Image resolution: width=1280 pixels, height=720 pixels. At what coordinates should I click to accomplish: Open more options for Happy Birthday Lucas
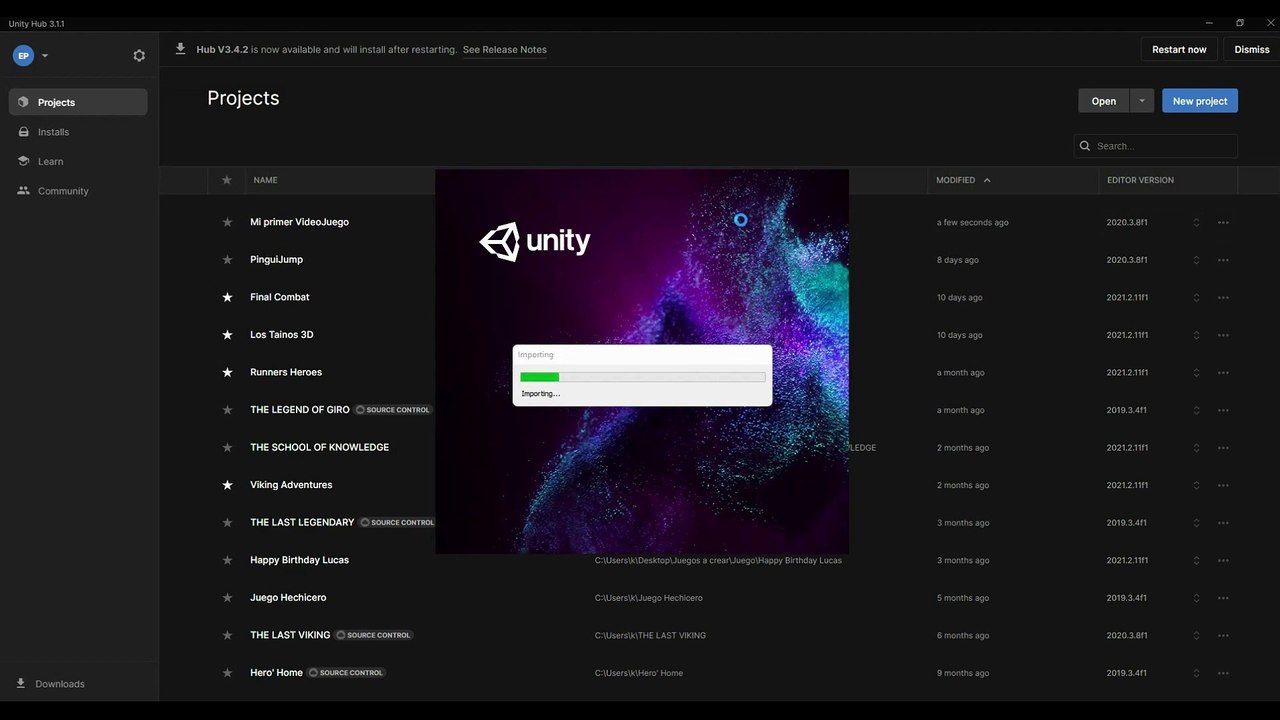click(x=1223, y=560)
